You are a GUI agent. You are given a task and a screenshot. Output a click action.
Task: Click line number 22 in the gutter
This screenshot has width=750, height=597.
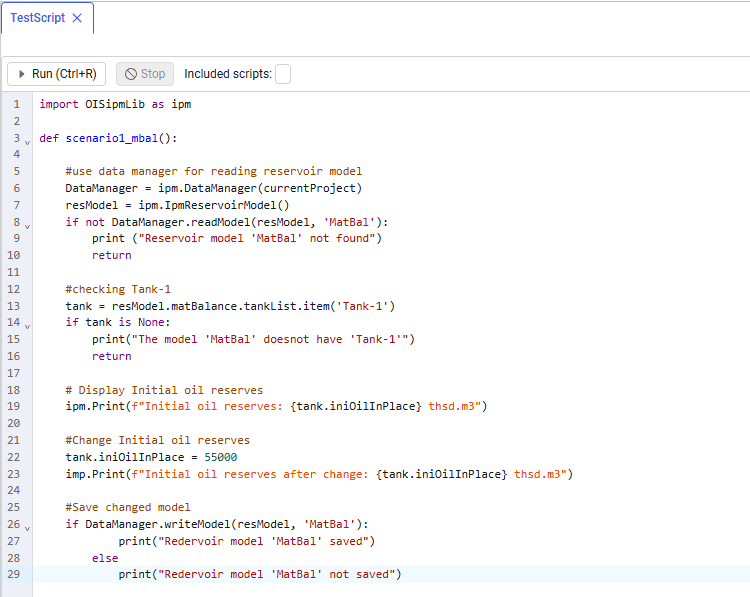point(14,457)
